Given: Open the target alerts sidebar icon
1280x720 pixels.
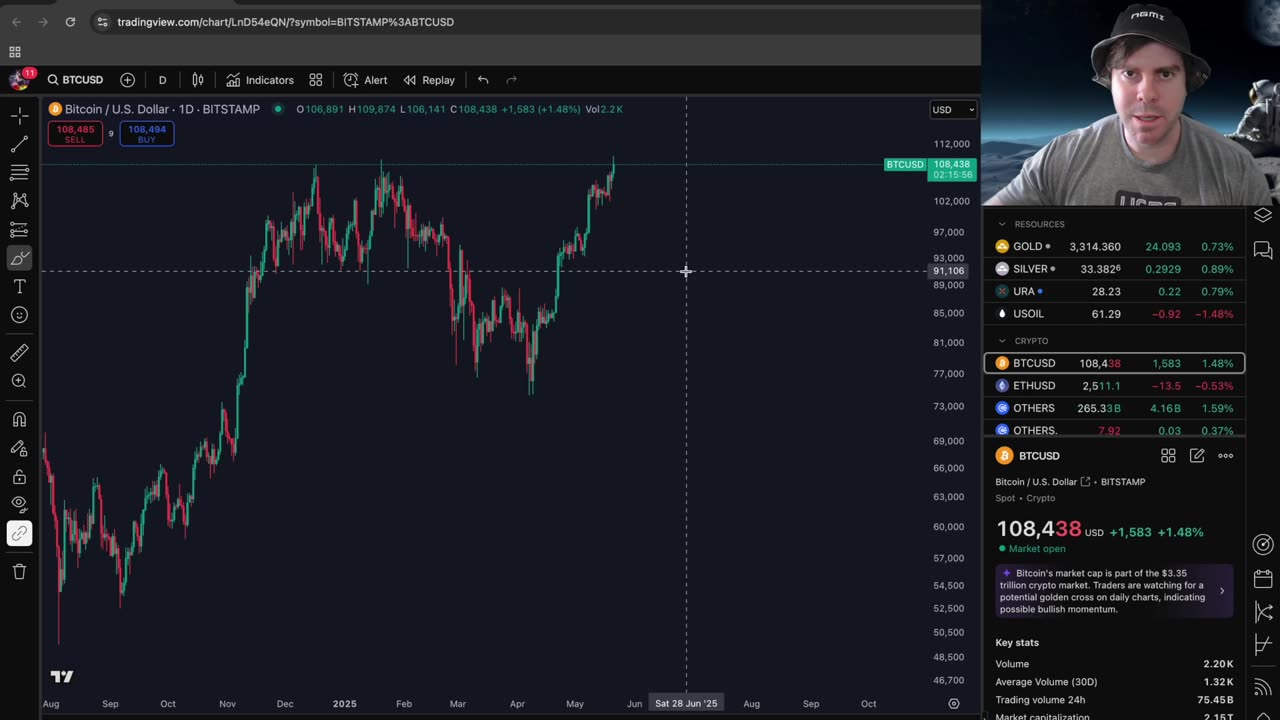Looking at the screenshot, I should coord(1263,545).
